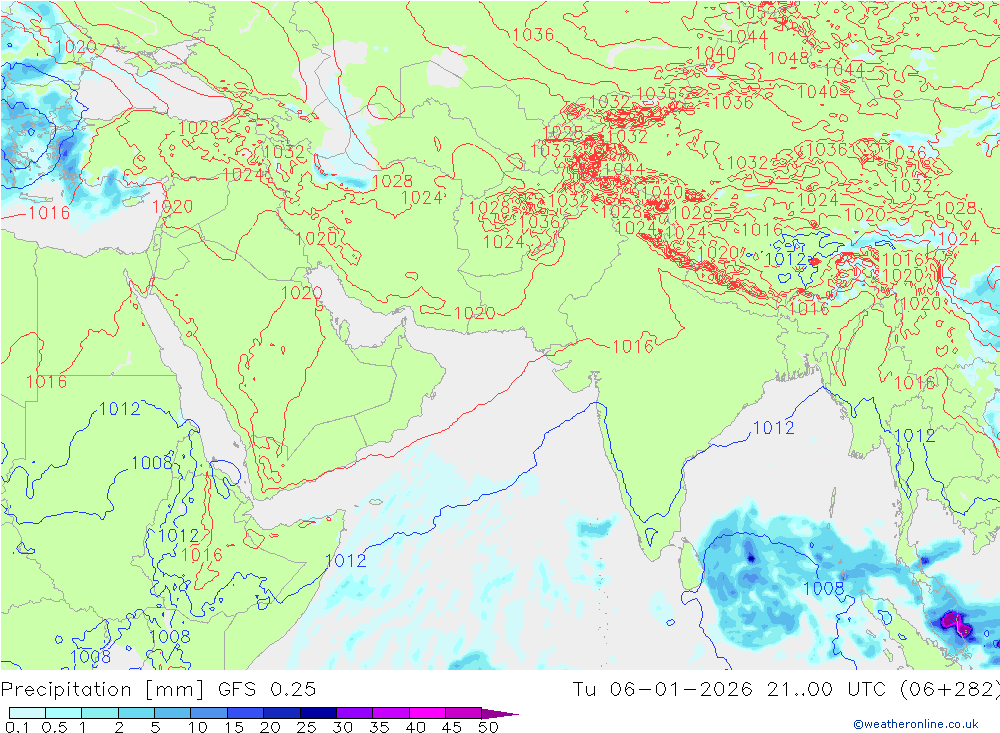Click the 2–5 mm legend color box
The height and width of the screenshot is (733, 1000).
pos(136,713)
